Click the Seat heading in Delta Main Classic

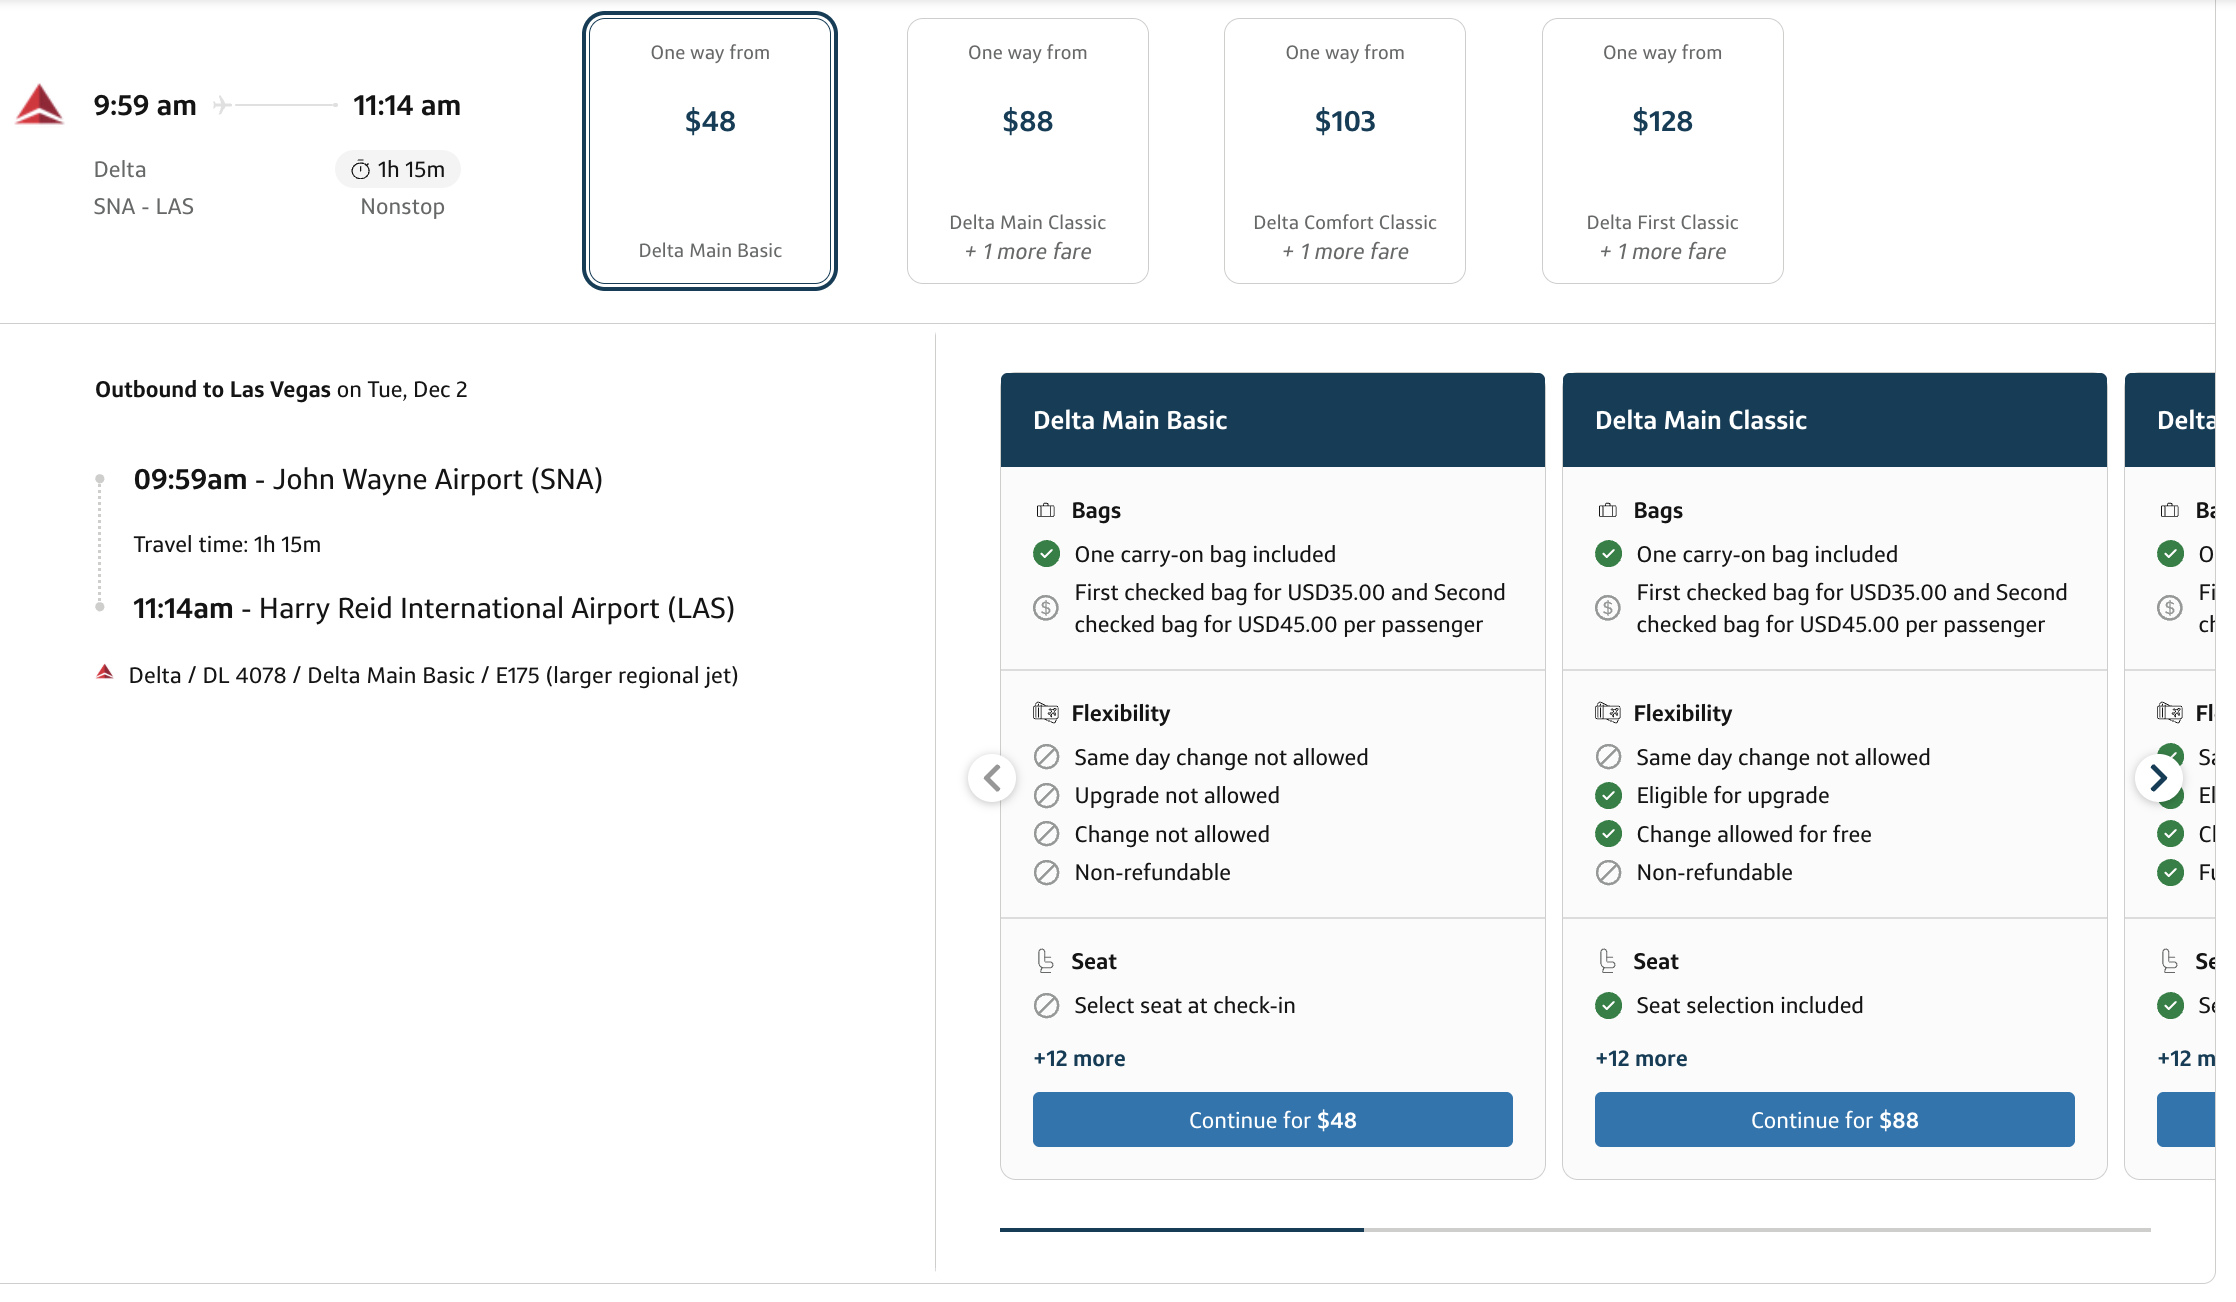[1656, 962]
